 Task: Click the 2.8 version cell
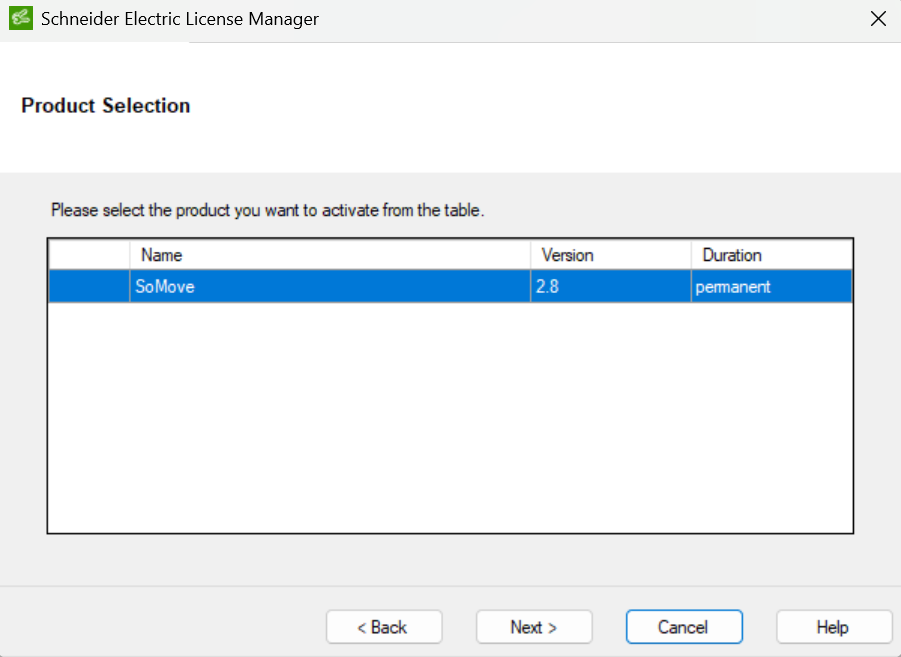point(610,286)
